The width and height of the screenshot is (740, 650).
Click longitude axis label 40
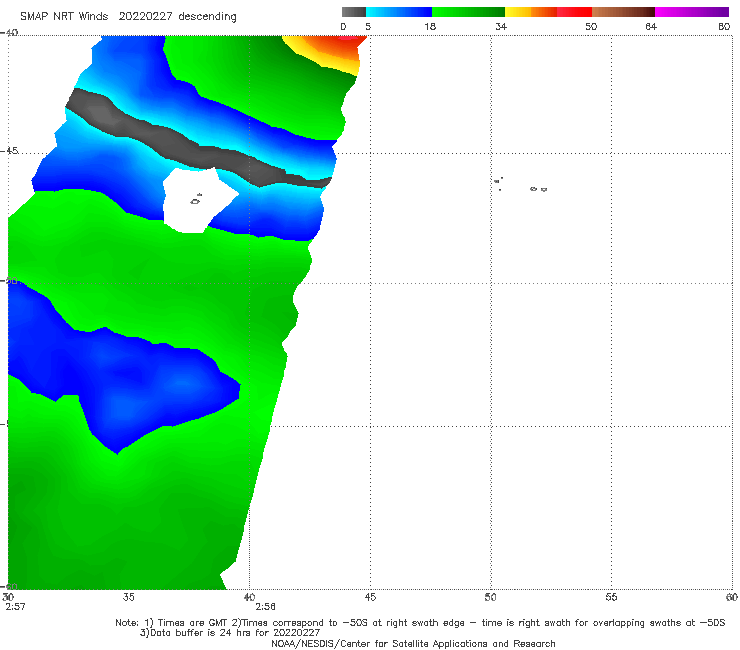pos(249,597)
